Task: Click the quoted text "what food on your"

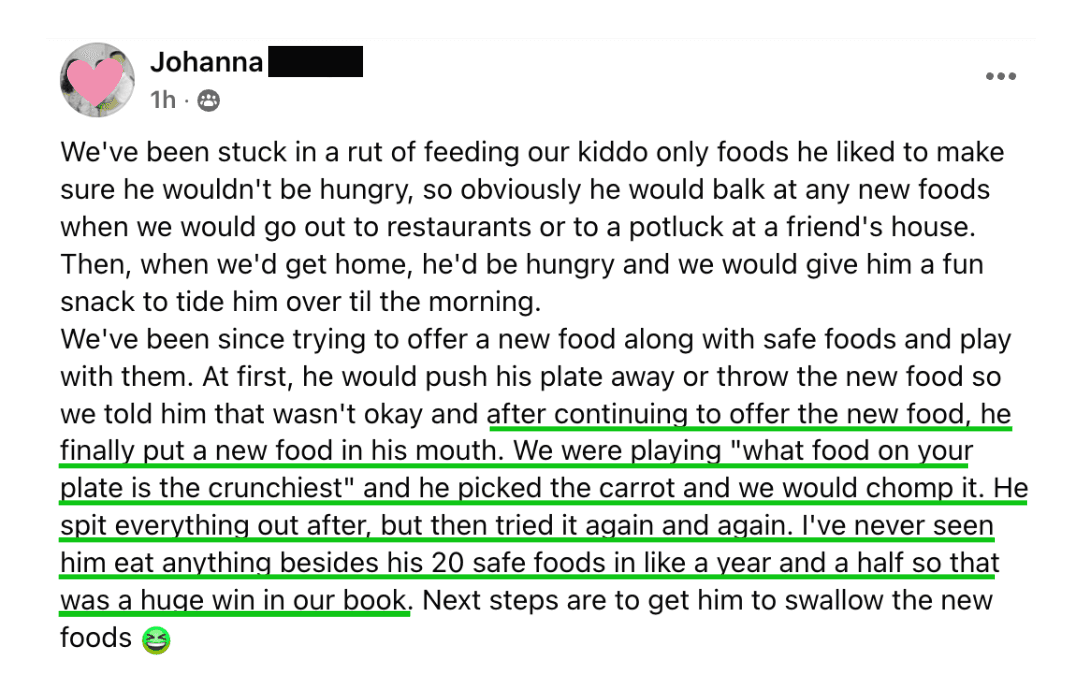Action: pos(851,451)
